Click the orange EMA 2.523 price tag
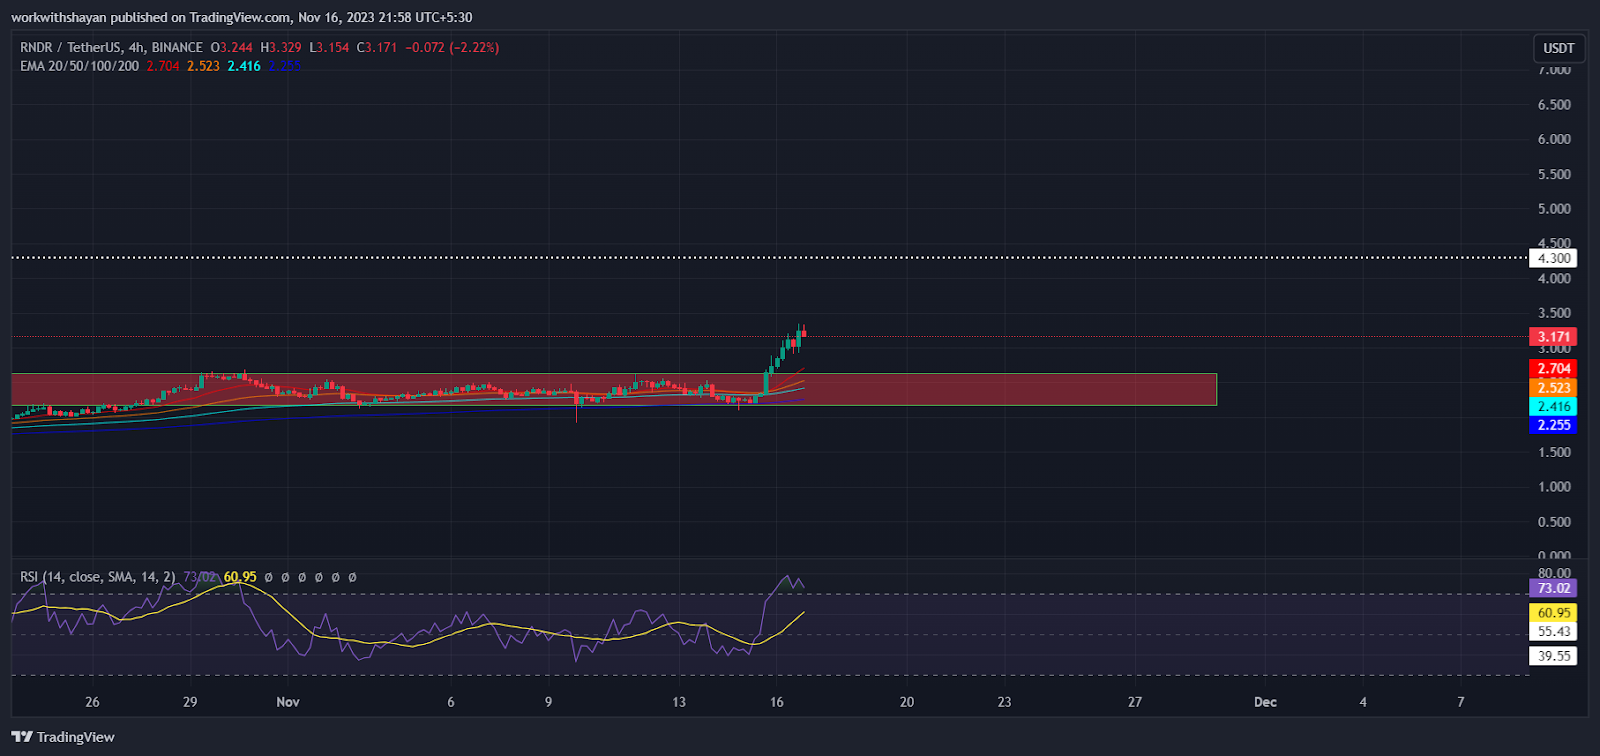 (1553, 388)
